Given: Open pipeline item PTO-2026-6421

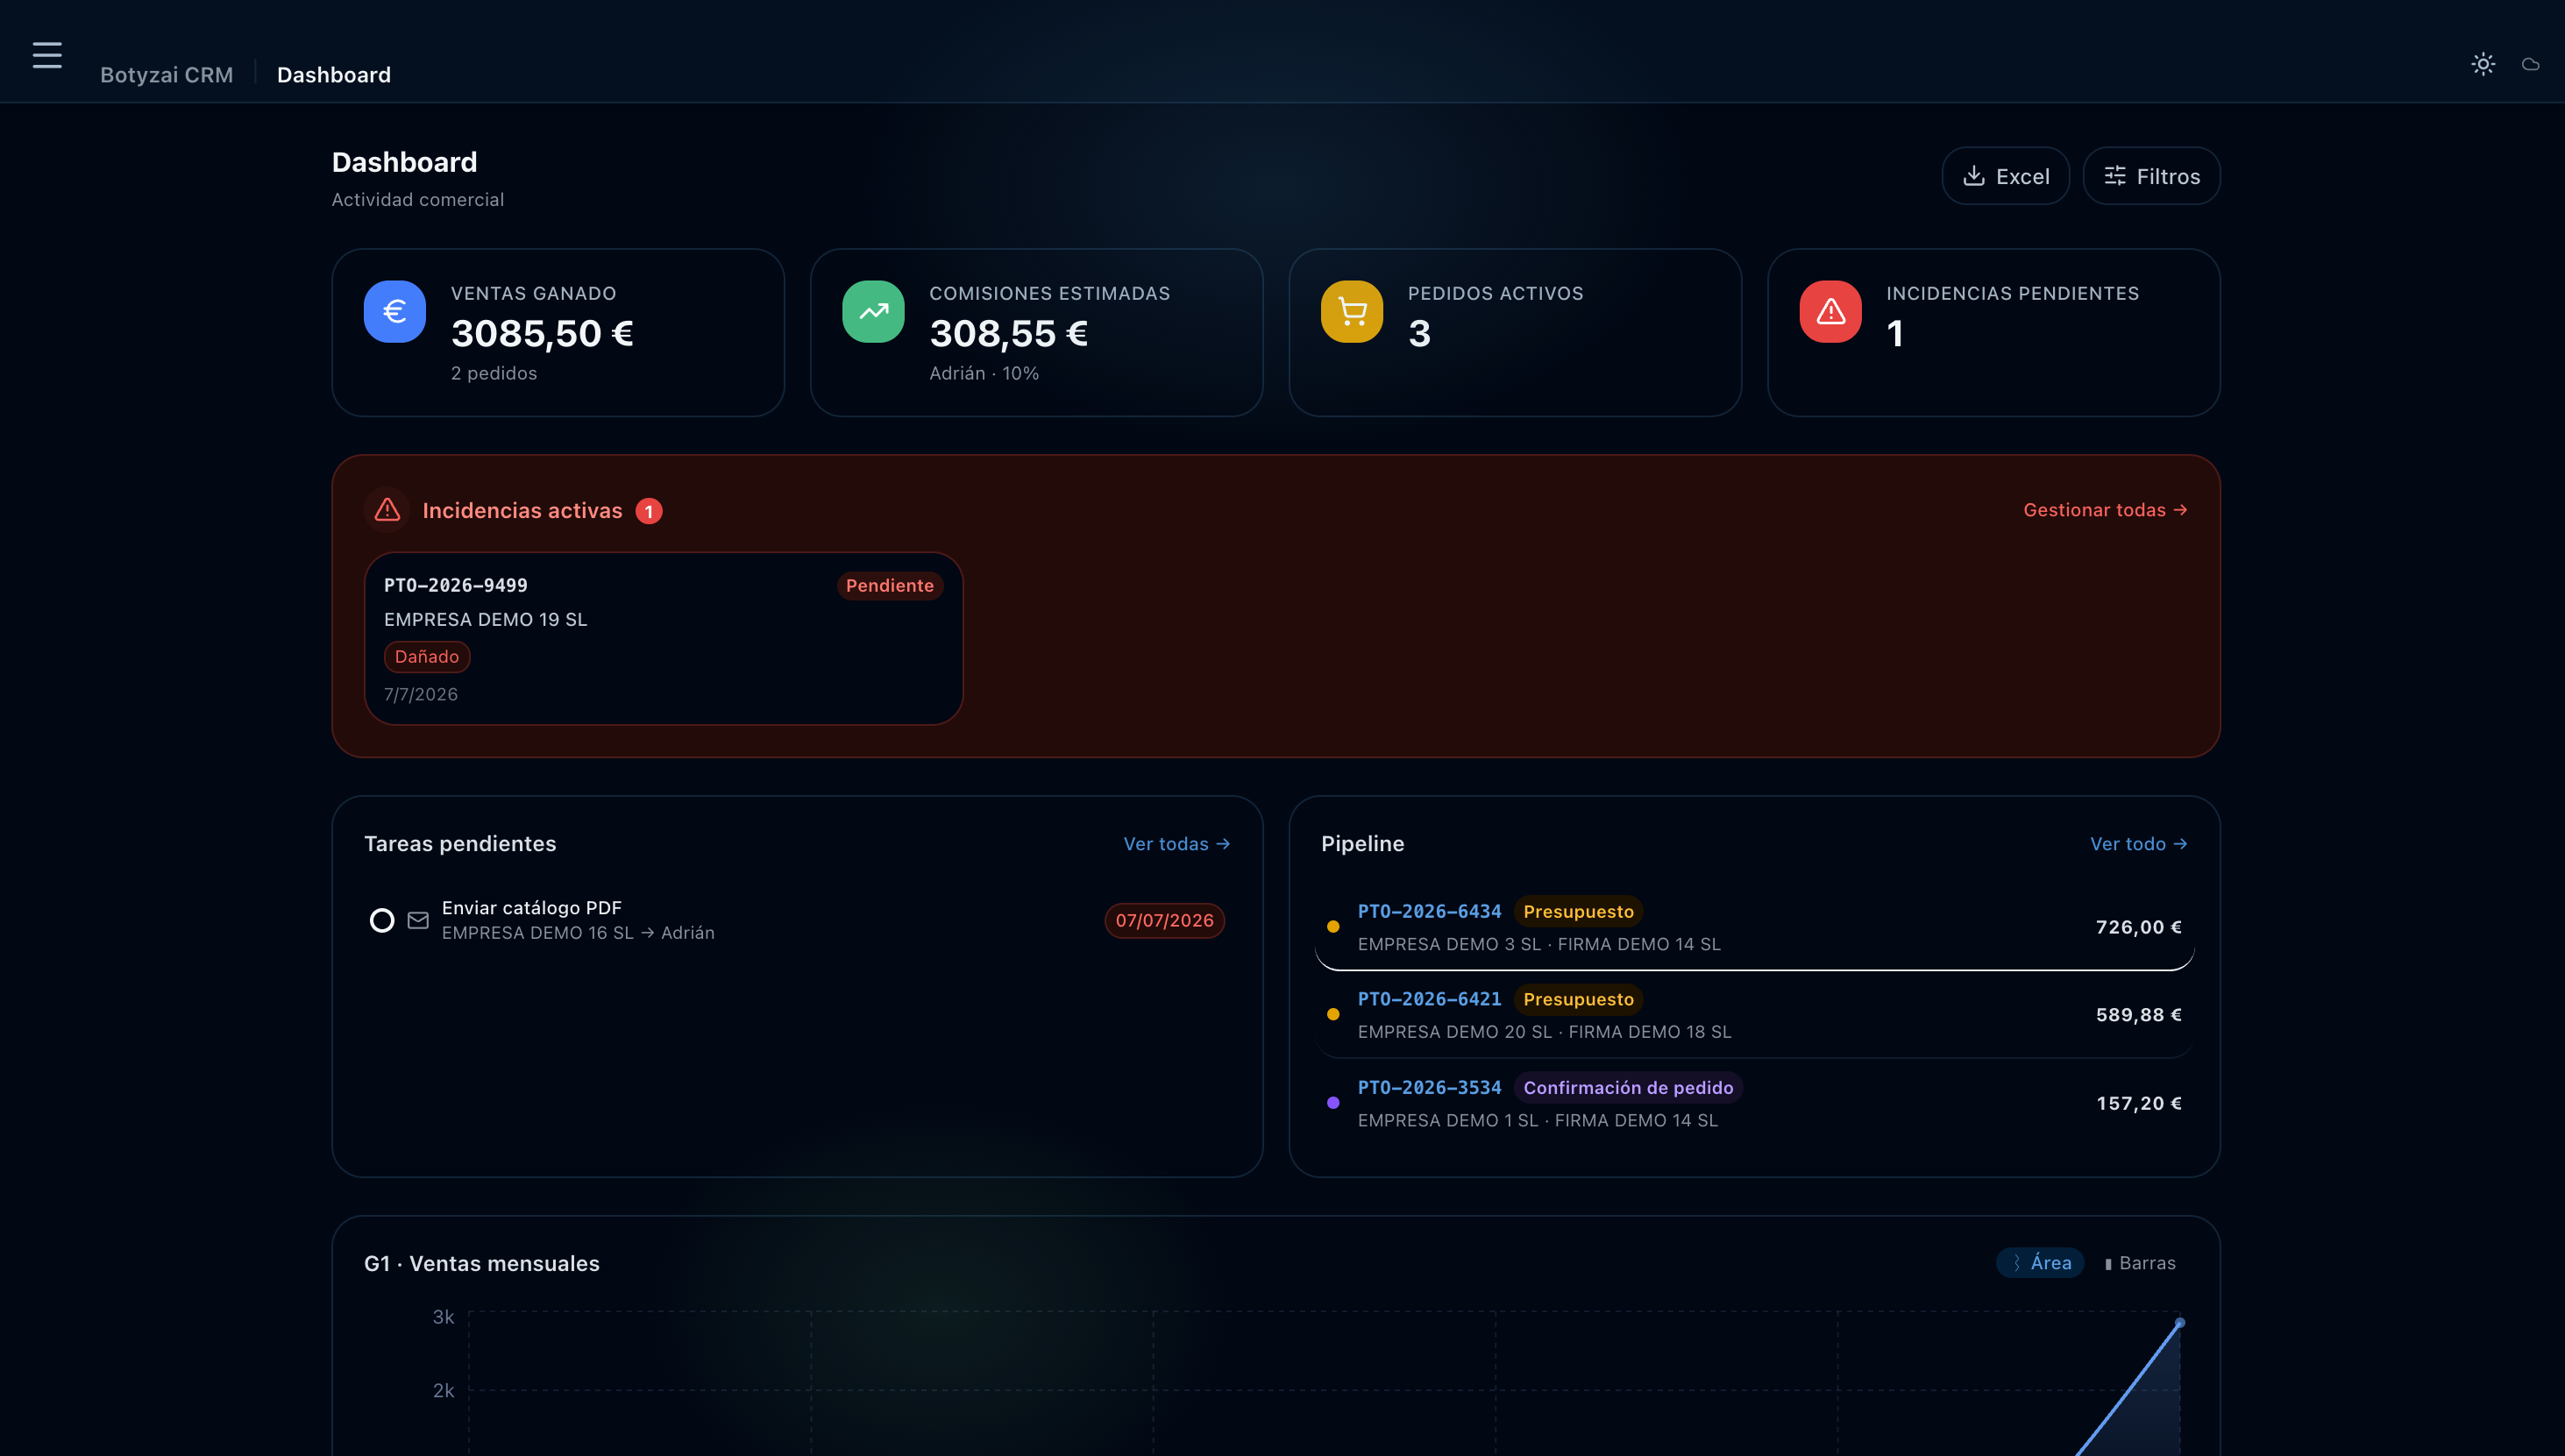Looking at the screenshot, I should (x=1755, y=1014).
